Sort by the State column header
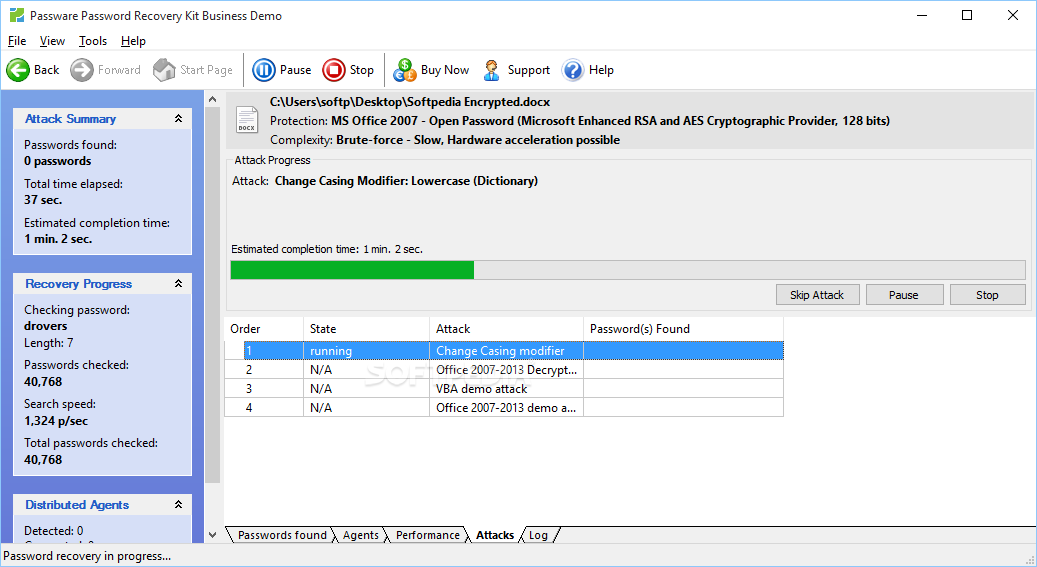Image resolution: width=1037 pixels, height=567 pixels. click(x=366, y=329)
